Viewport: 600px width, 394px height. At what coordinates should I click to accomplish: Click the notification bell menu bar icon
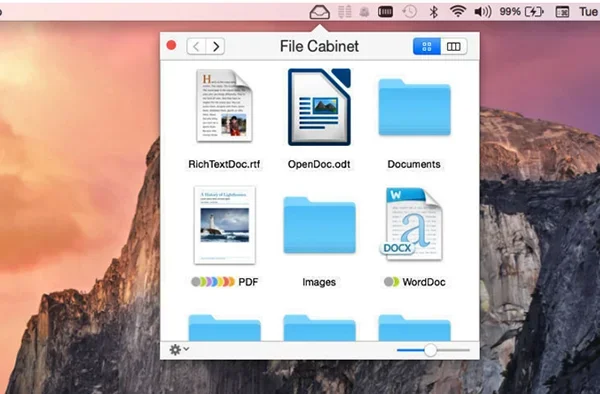[364, 12]
